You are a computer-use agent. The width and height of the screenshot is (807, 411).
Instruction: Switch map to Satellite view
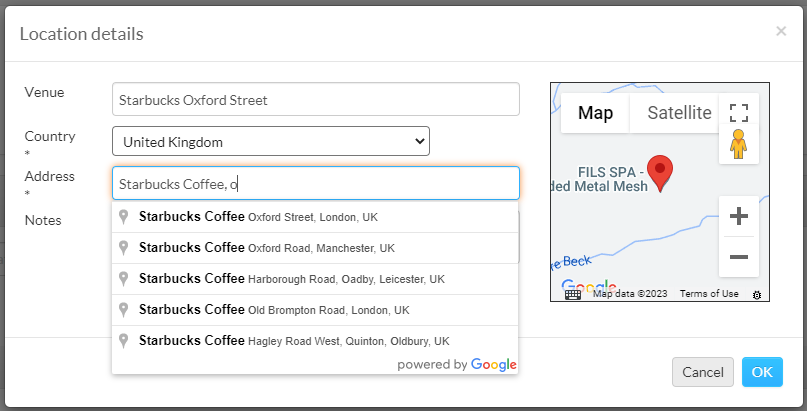pos(679,113)
